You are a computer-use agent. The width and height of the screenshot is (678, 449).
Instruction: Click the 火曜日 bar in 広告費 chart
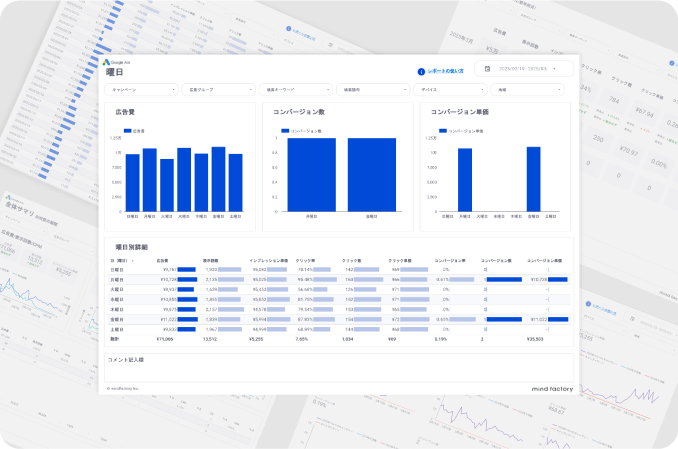click(x=167, y=185)
